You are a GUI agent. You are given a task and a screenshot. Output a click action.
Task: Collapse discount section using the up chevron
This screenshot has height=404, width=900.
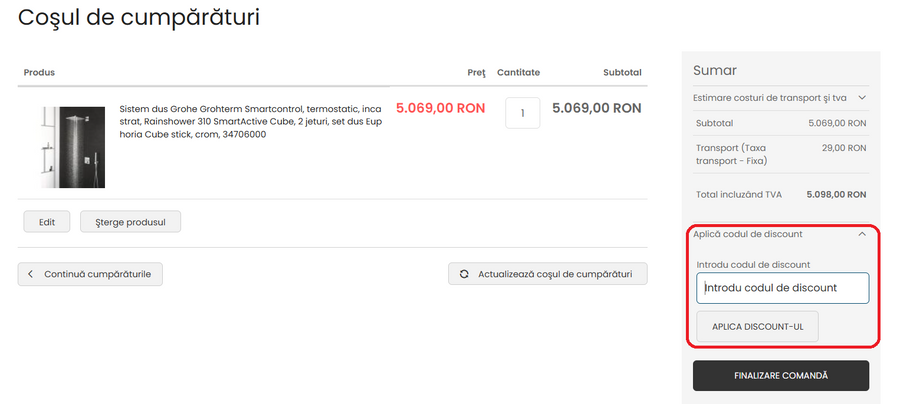[x=861, y=234]
